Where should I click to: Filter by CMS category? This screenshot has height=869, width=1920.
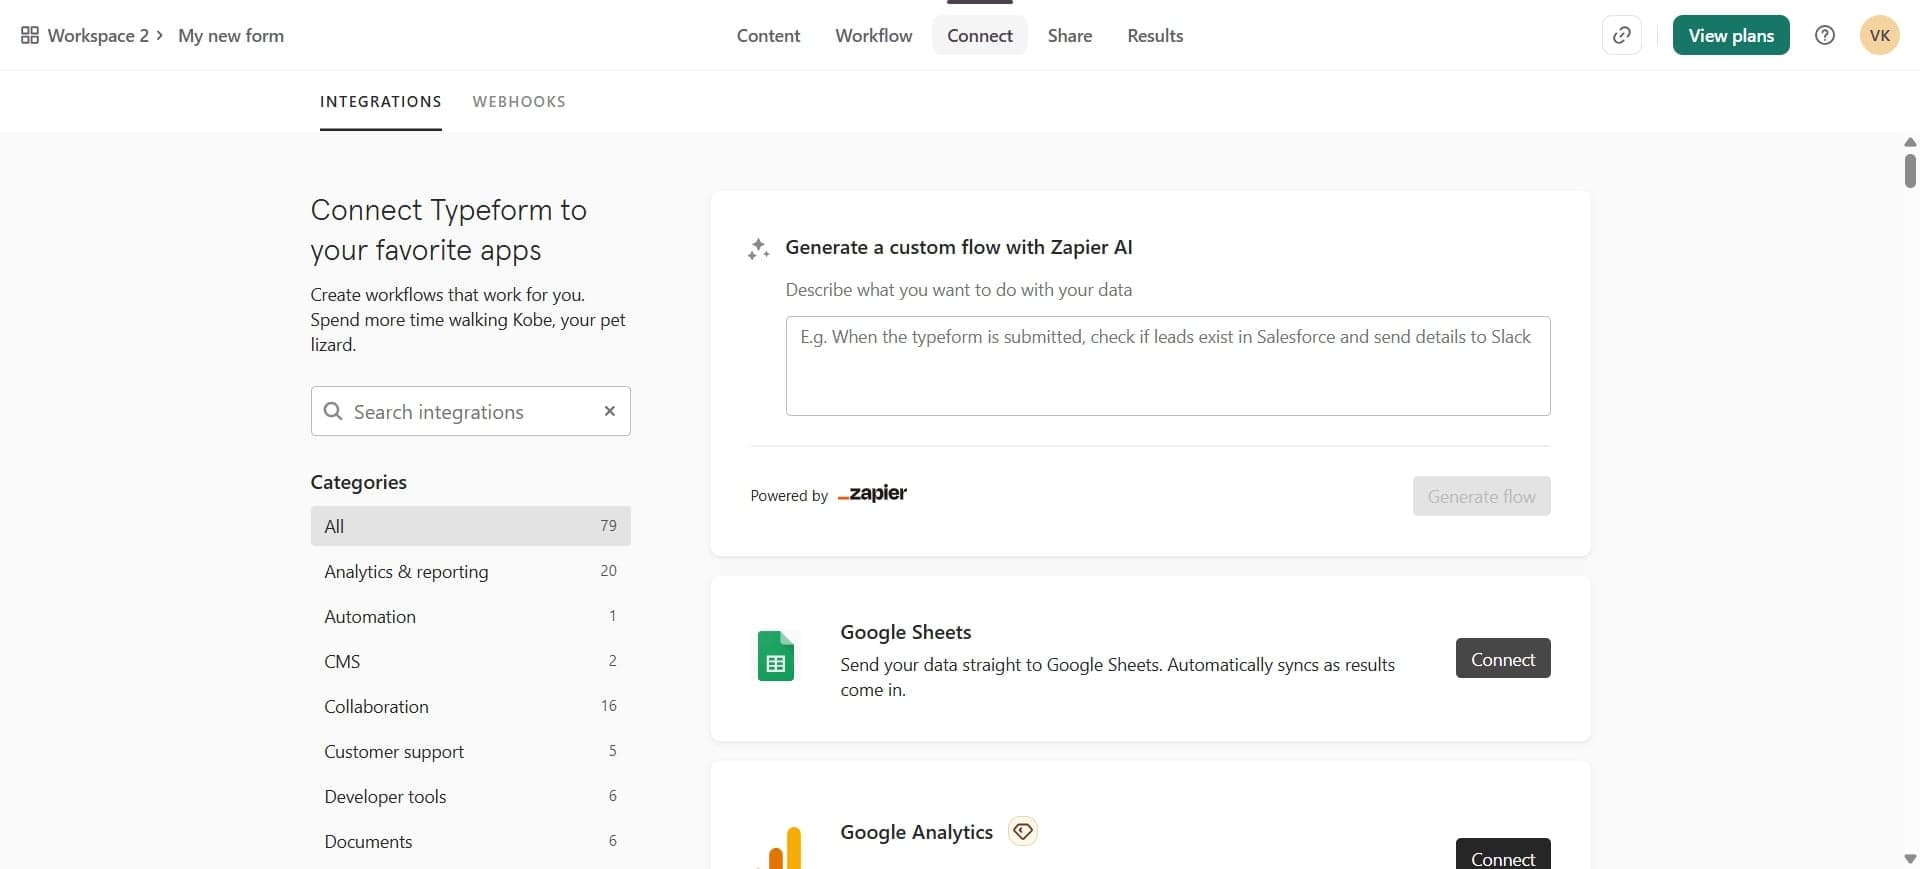pyautogui.click(x=471, y=661)
